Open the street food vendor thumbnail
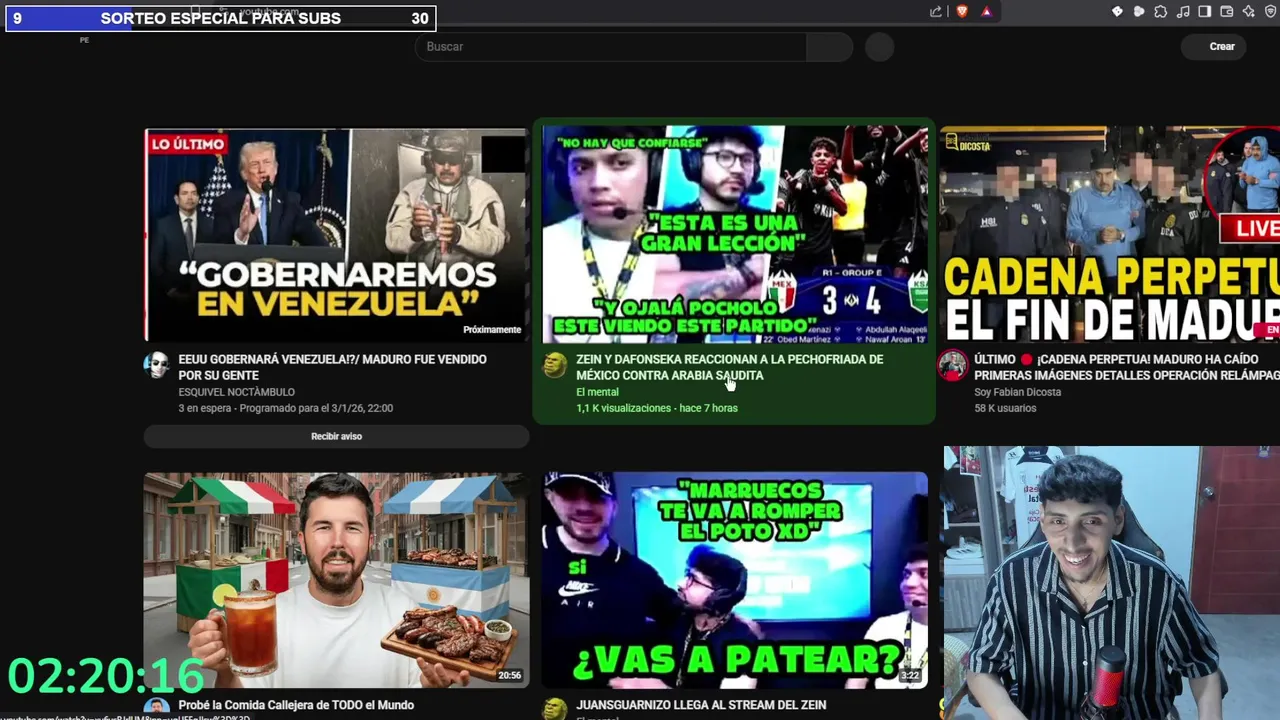 pos(336,580)
